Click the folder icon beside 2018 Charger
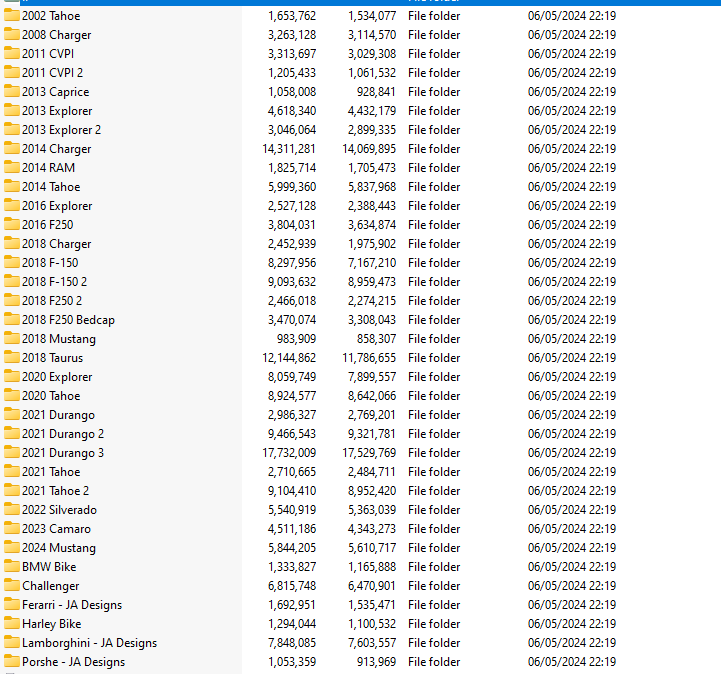This screenshot has height=674, width=721. 11,244
